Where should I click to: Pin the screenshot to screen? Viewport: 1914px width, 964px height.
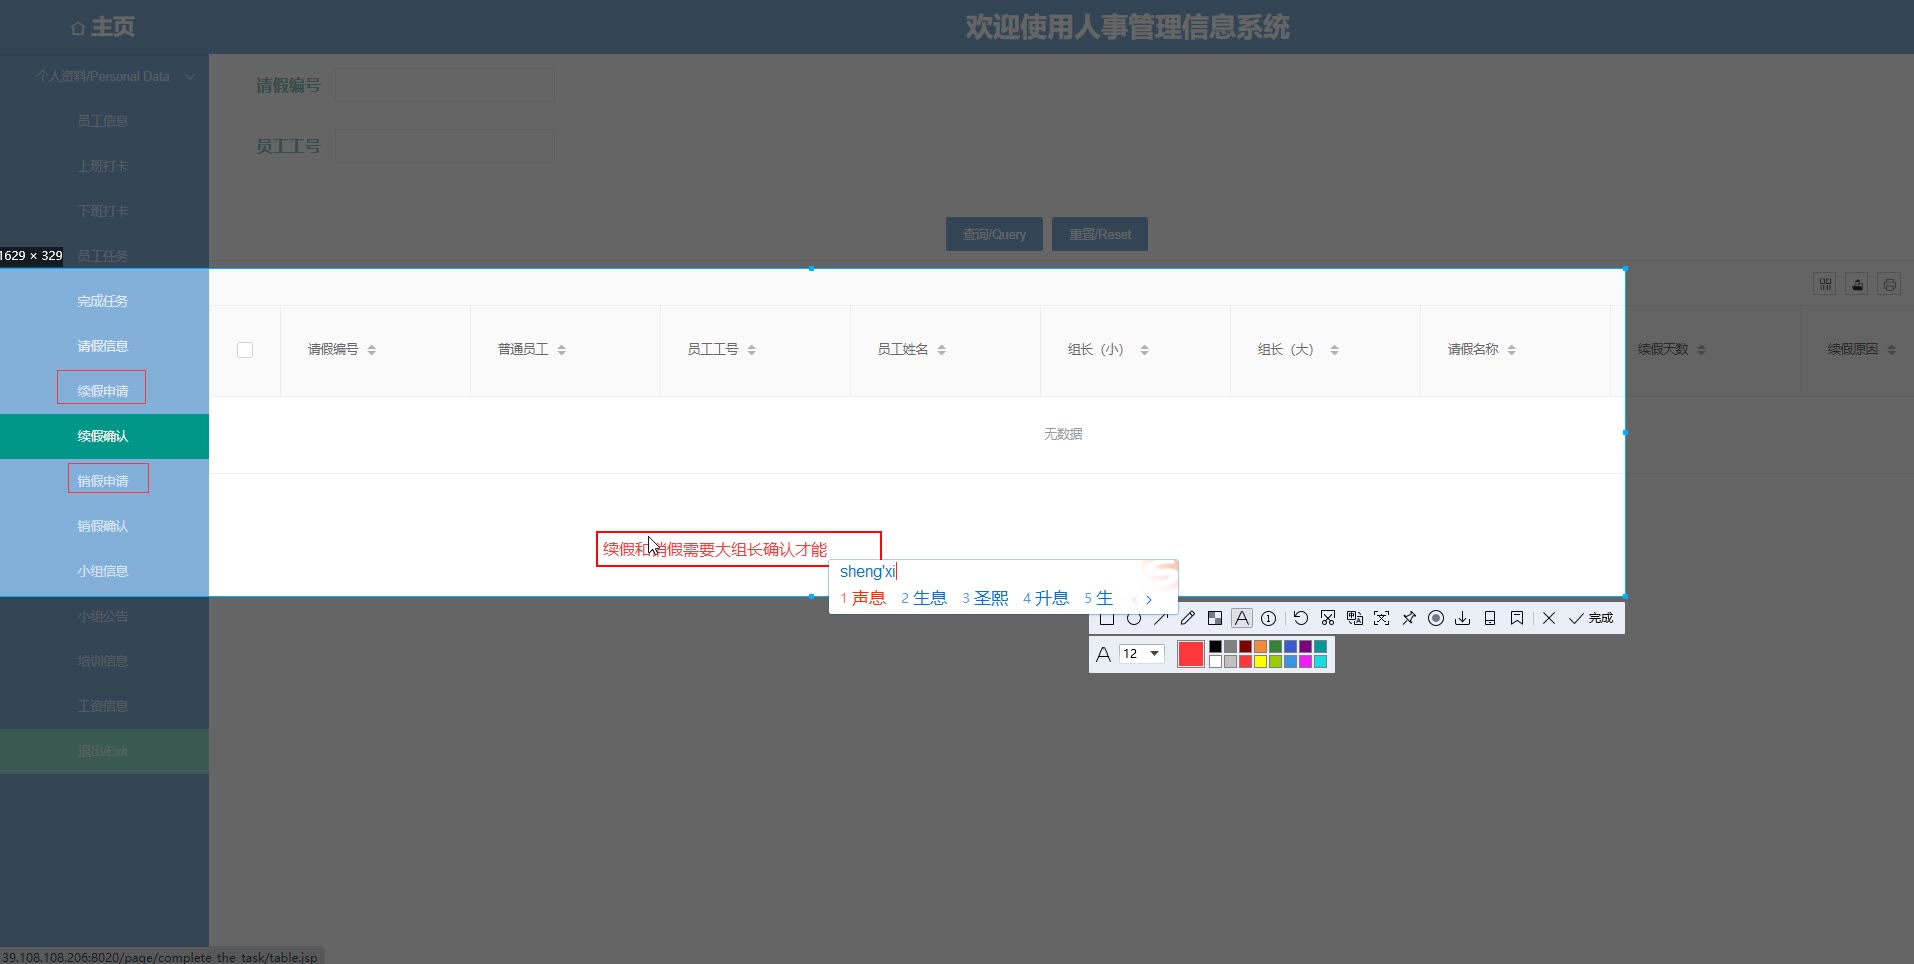1409,618
